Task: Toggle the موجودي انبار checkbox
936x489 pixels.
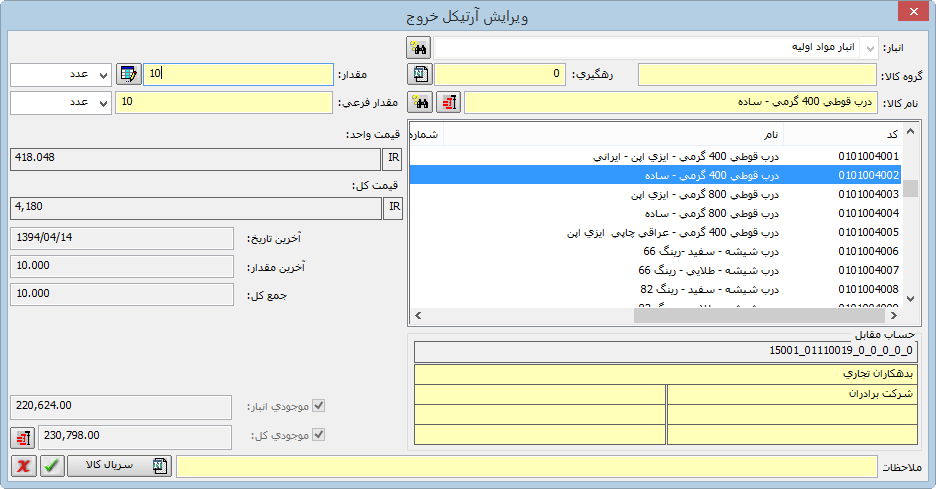Action: (319, 407)
